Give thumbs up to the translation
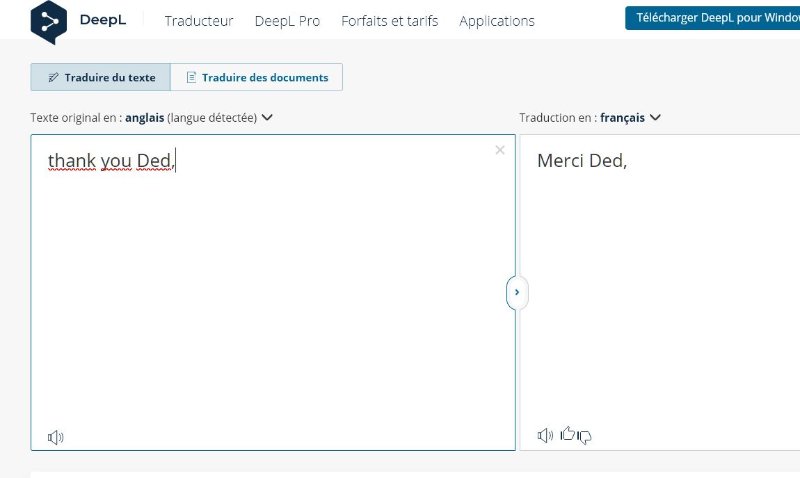The height and width of the screenshot is (478, 800). pos(567,434)
